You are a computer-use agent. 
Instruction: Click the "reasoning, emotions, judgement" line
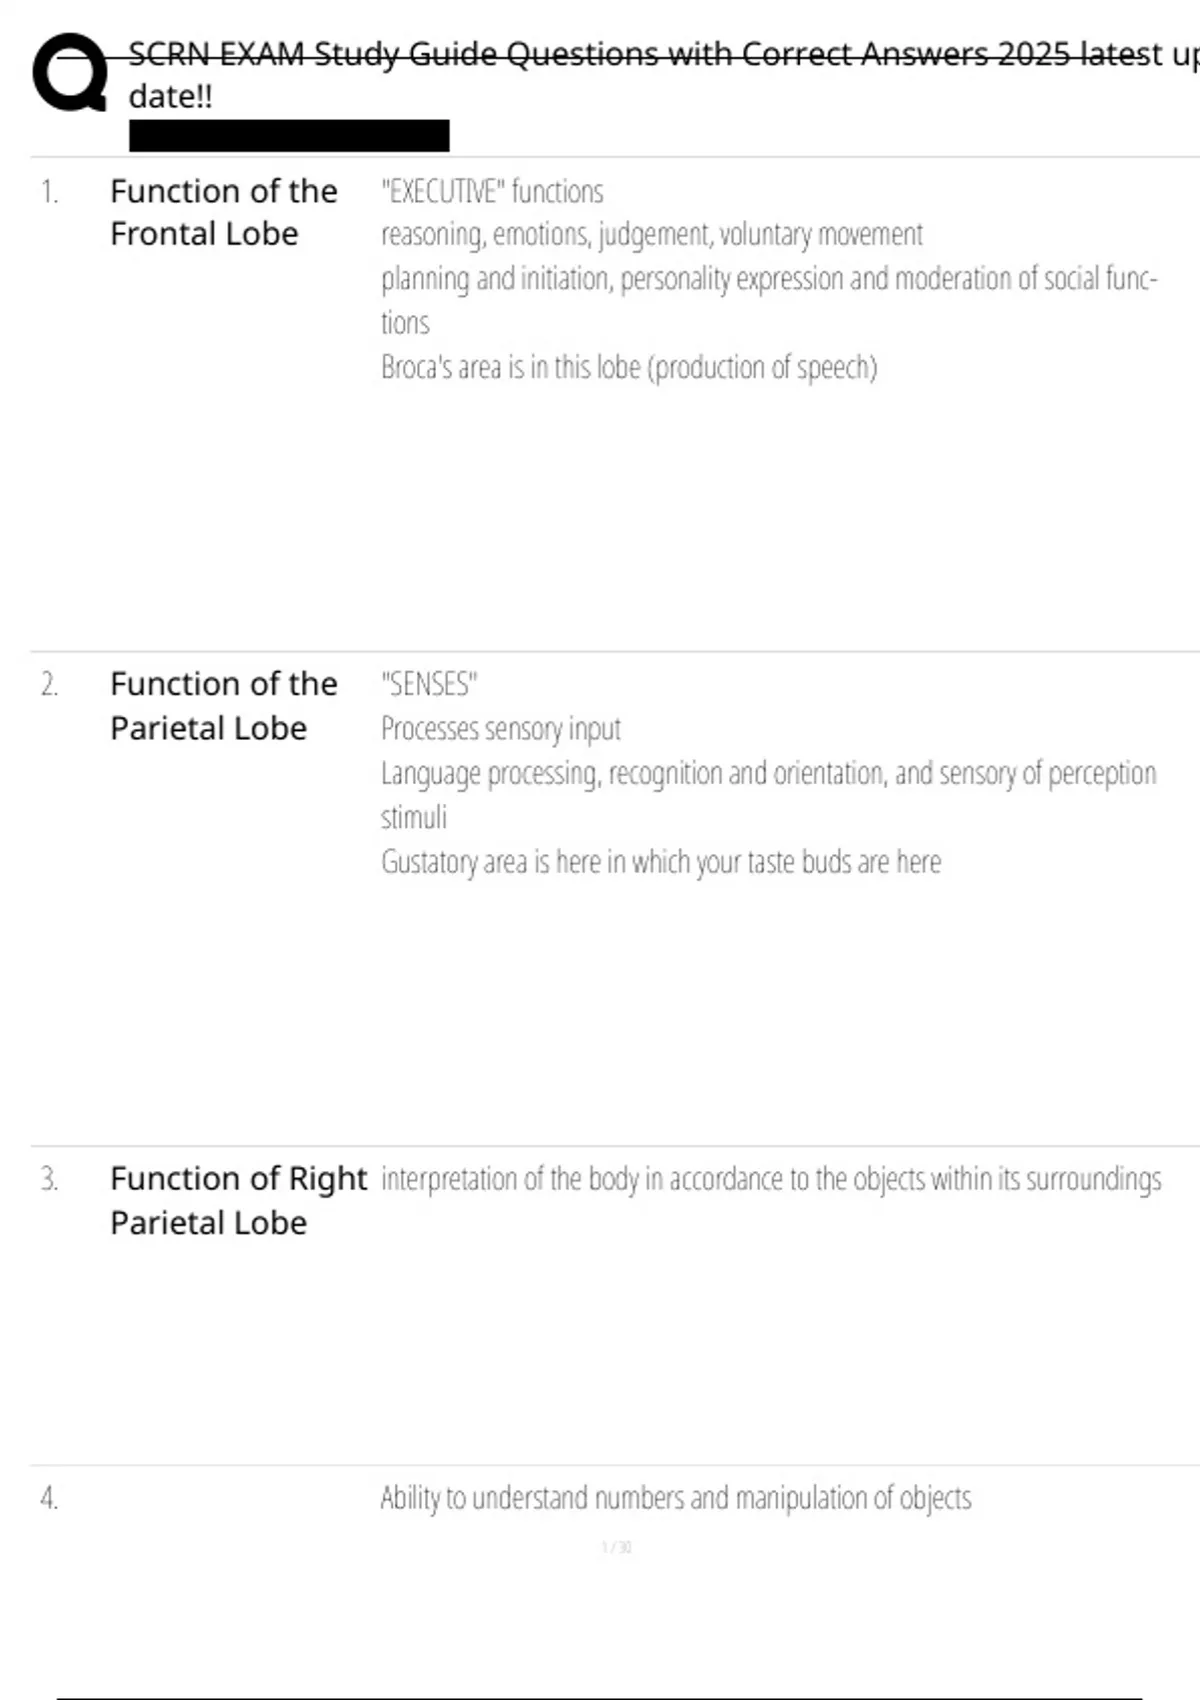pos(651,235)
